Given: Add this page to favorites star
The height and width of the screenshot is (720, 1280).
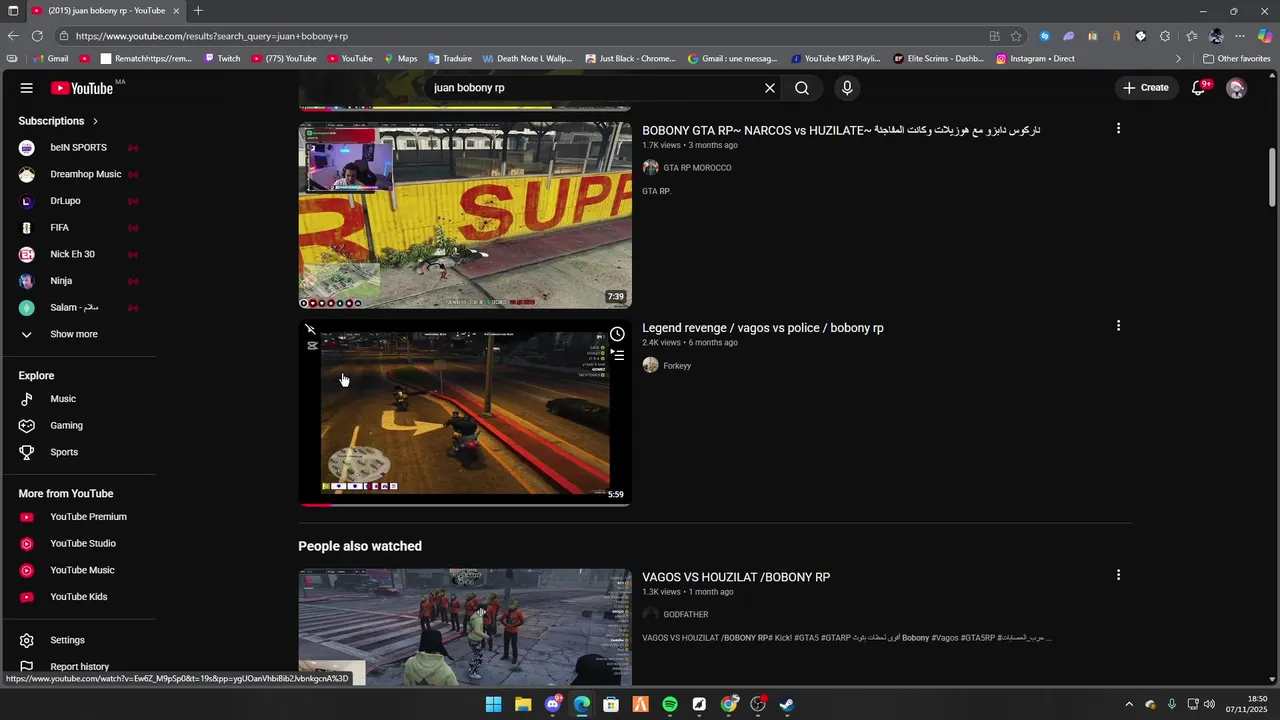Looking at the screenshot, I should (1016, 36).
